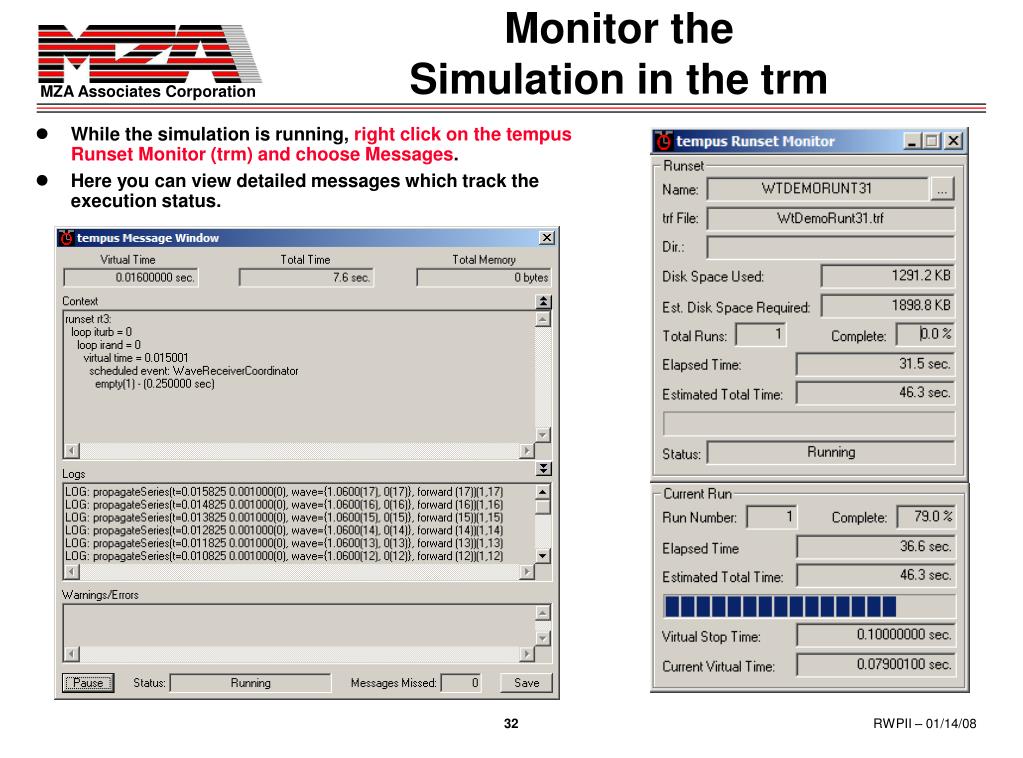
Task: Click Runset Complete field showing 0.0 %
Action: pyautogui.click(x=925, y=335)
